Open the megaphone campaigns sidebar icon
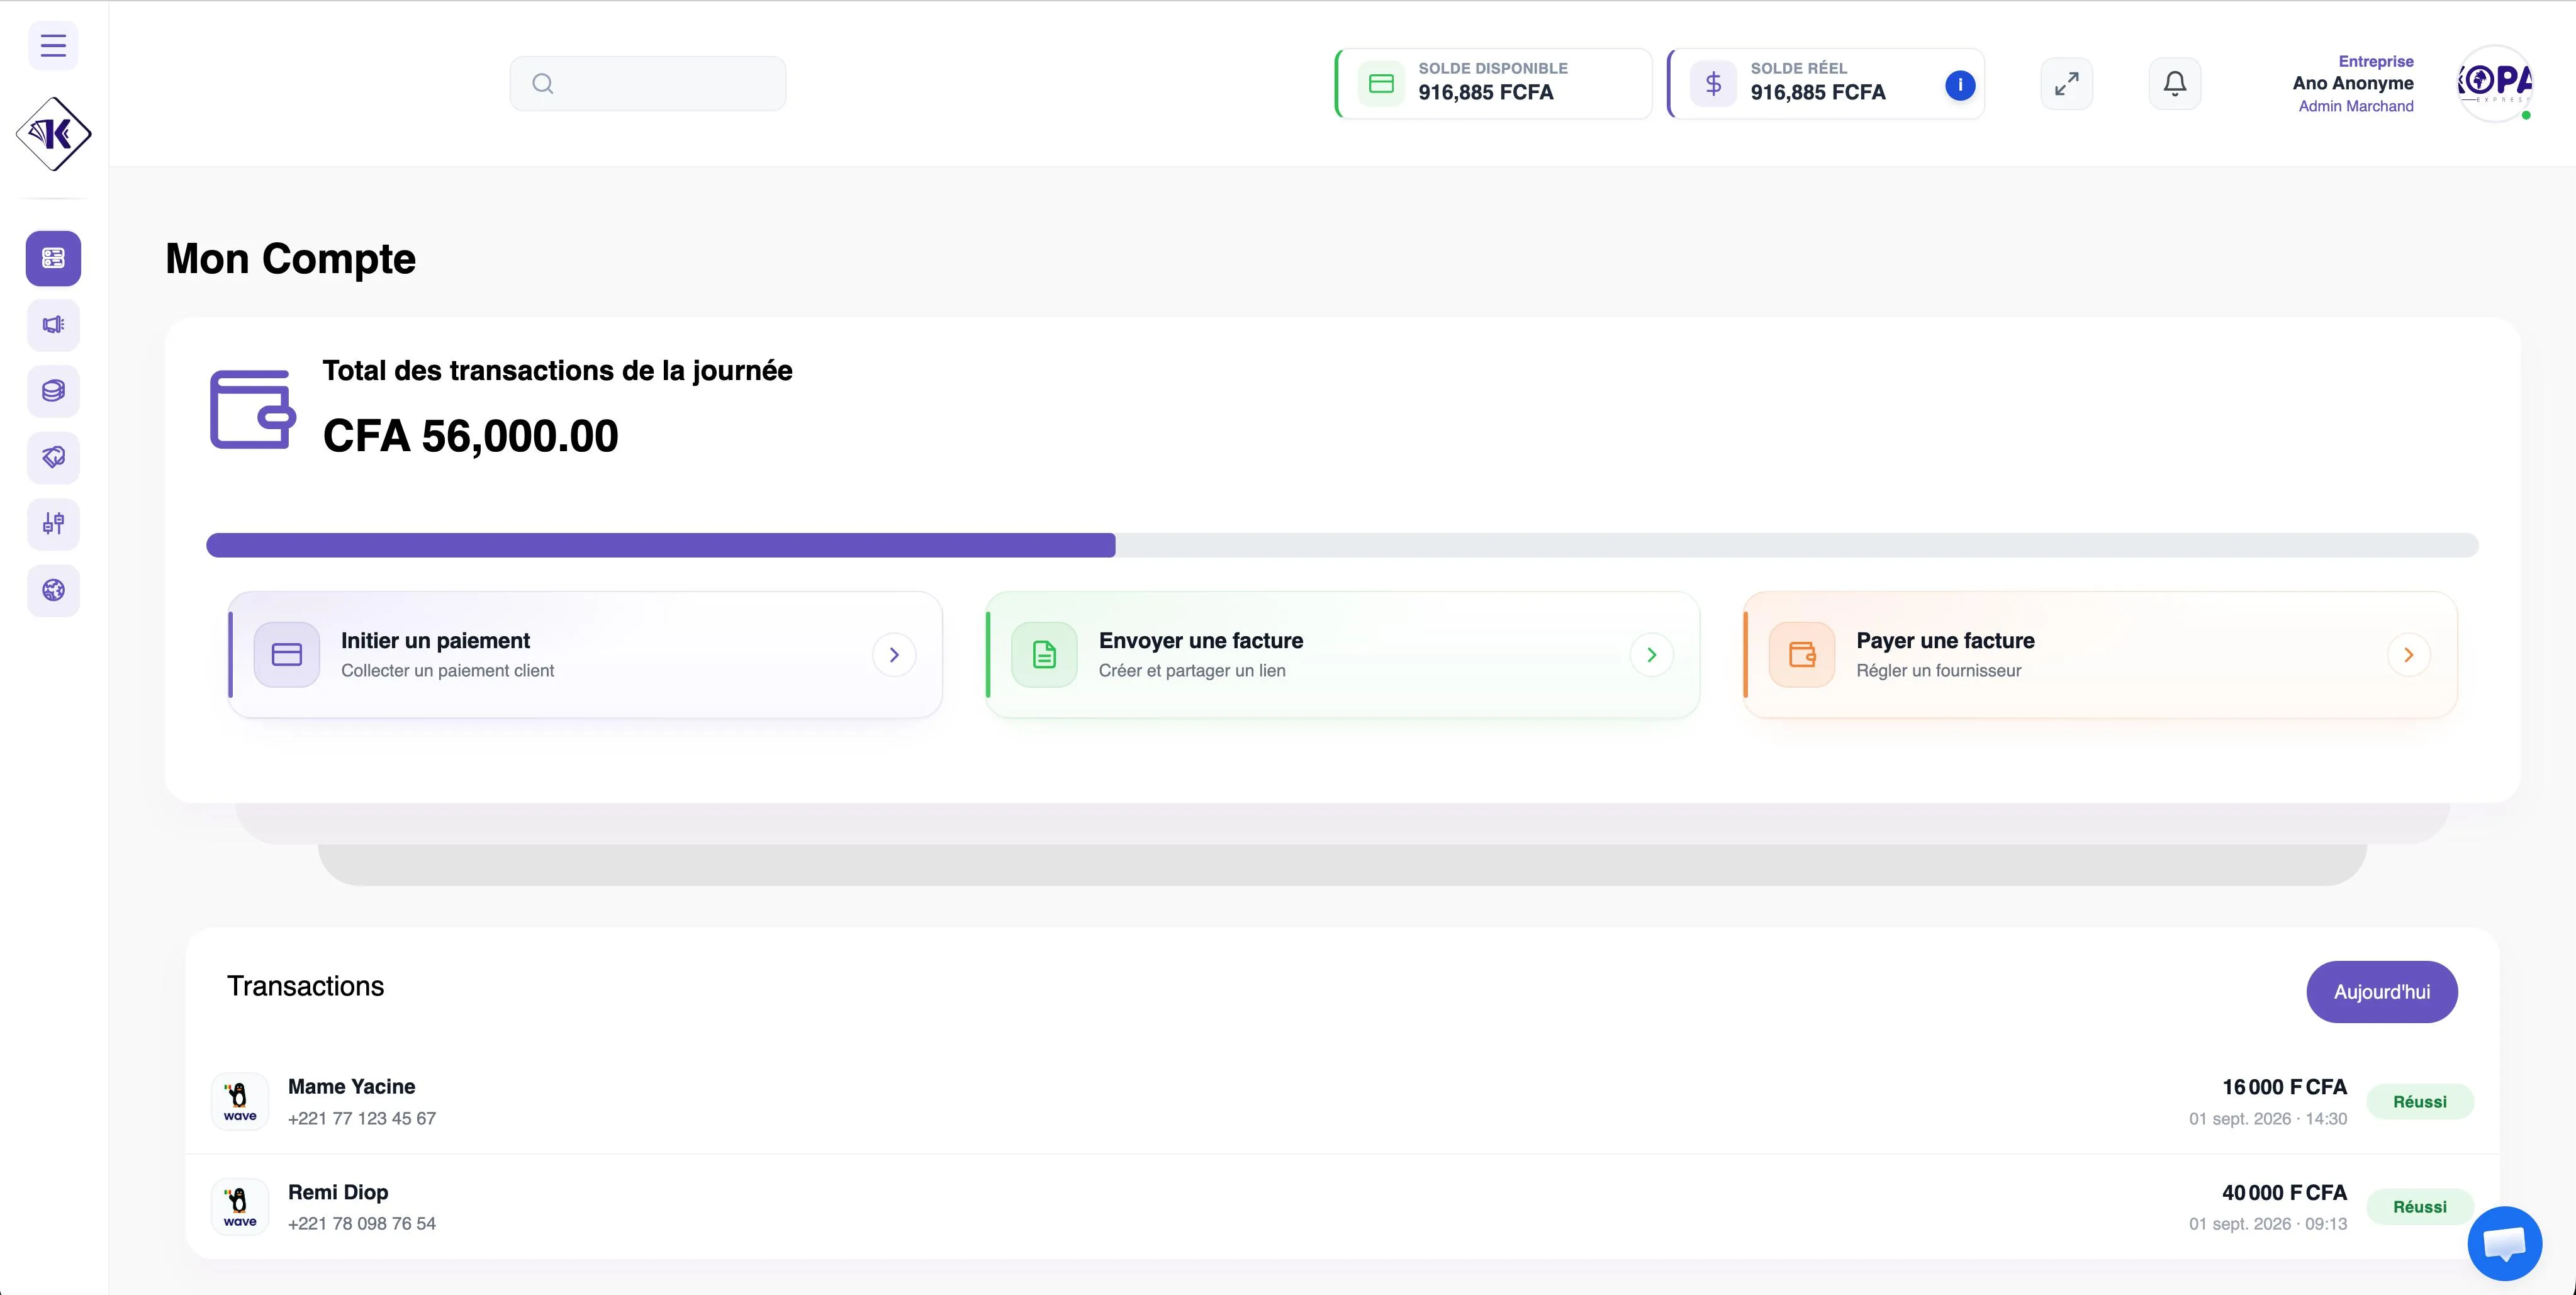The image size is (2576, 1295). [53, 325]
